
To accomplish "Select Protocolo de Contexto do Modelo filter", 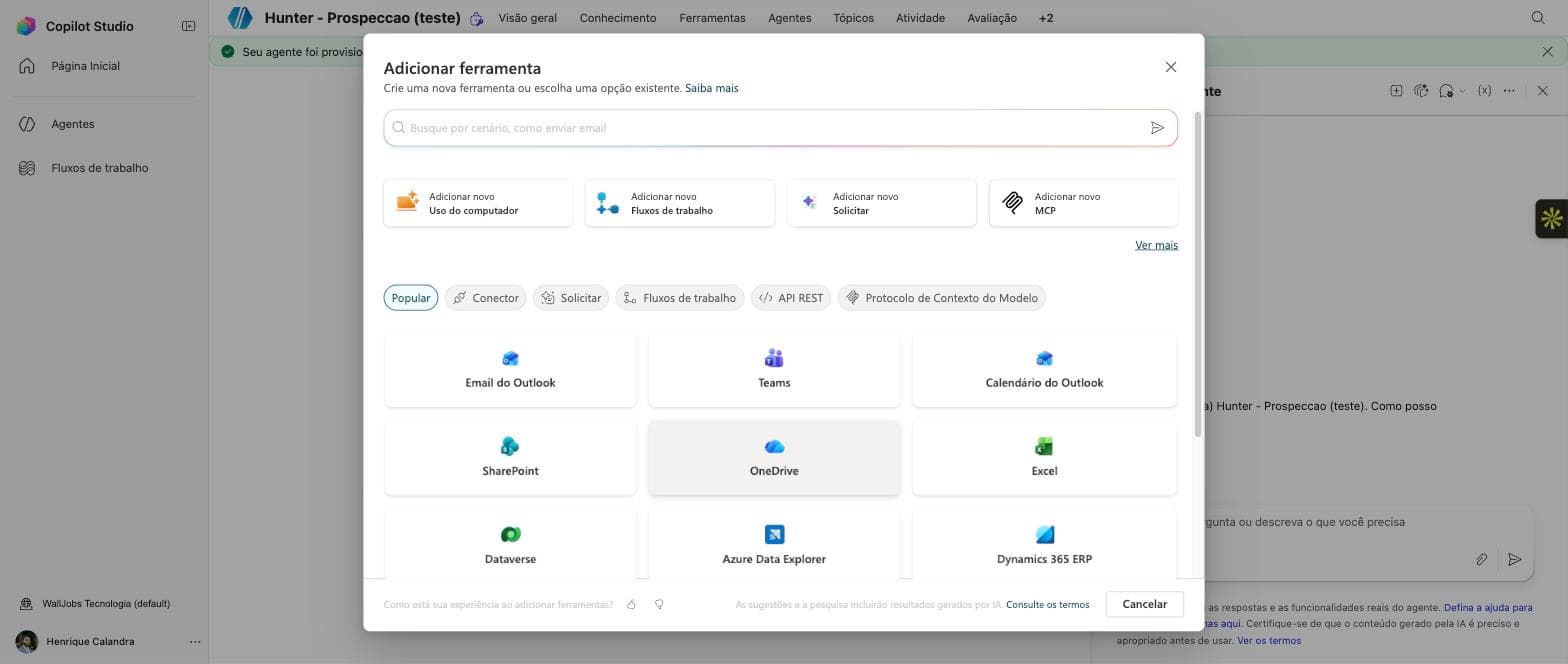I will tap(942, 298).
